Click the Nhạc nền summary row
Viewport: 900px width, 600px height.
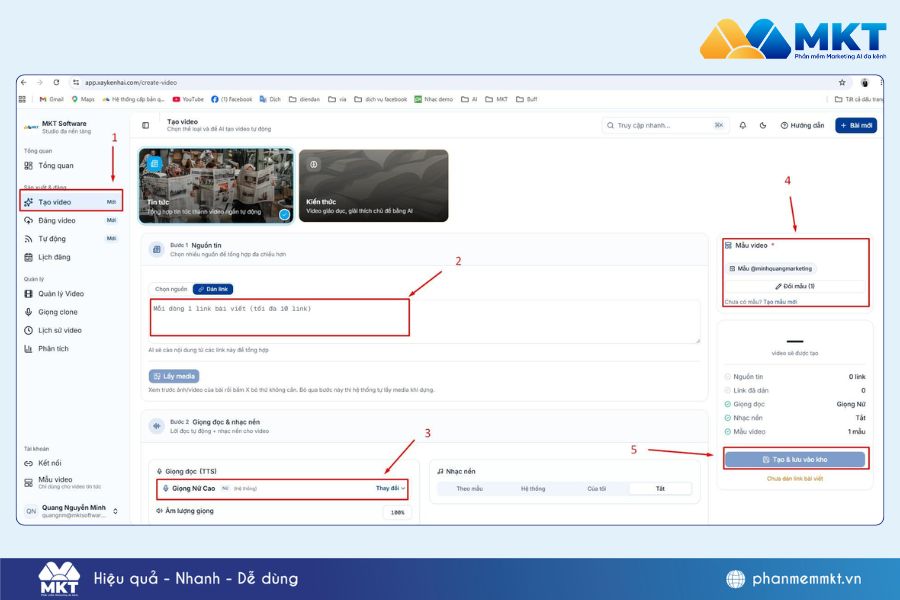click(x=795, y=418)
